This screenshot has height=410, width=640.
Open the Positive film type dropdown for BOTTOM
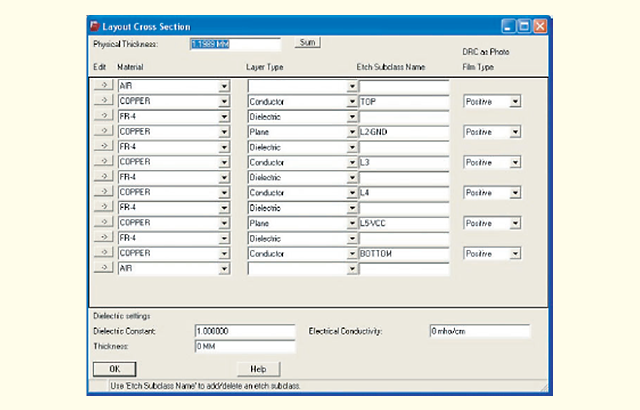pos(515,254)
